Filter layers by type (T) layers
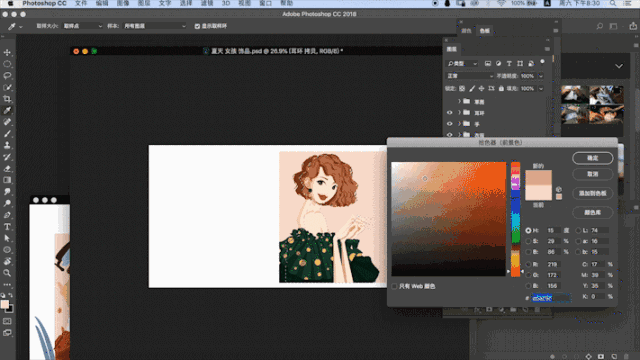Image resolution: width=640 pixels, height=360 pixels. [509, 63]
